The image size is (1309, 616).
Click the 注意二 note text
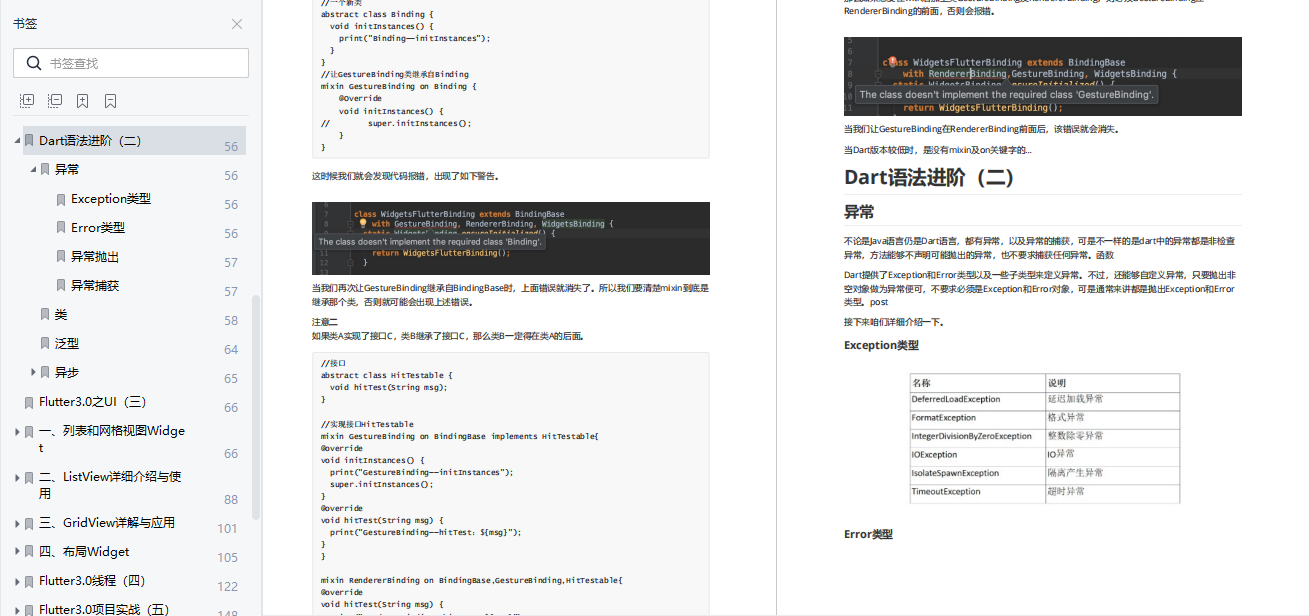pyautogui.click(x=325, y=322)
